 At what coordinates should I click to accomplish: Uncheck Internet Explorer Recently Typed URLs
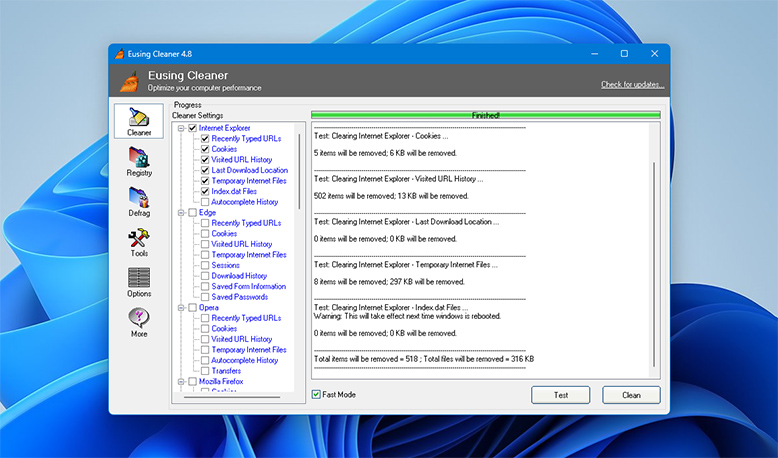click(205, 138)
